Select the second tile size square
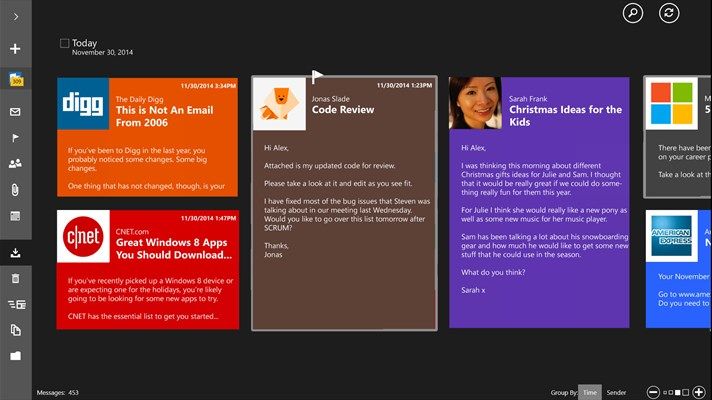This screenshot has width=712, height=400. 671,393
